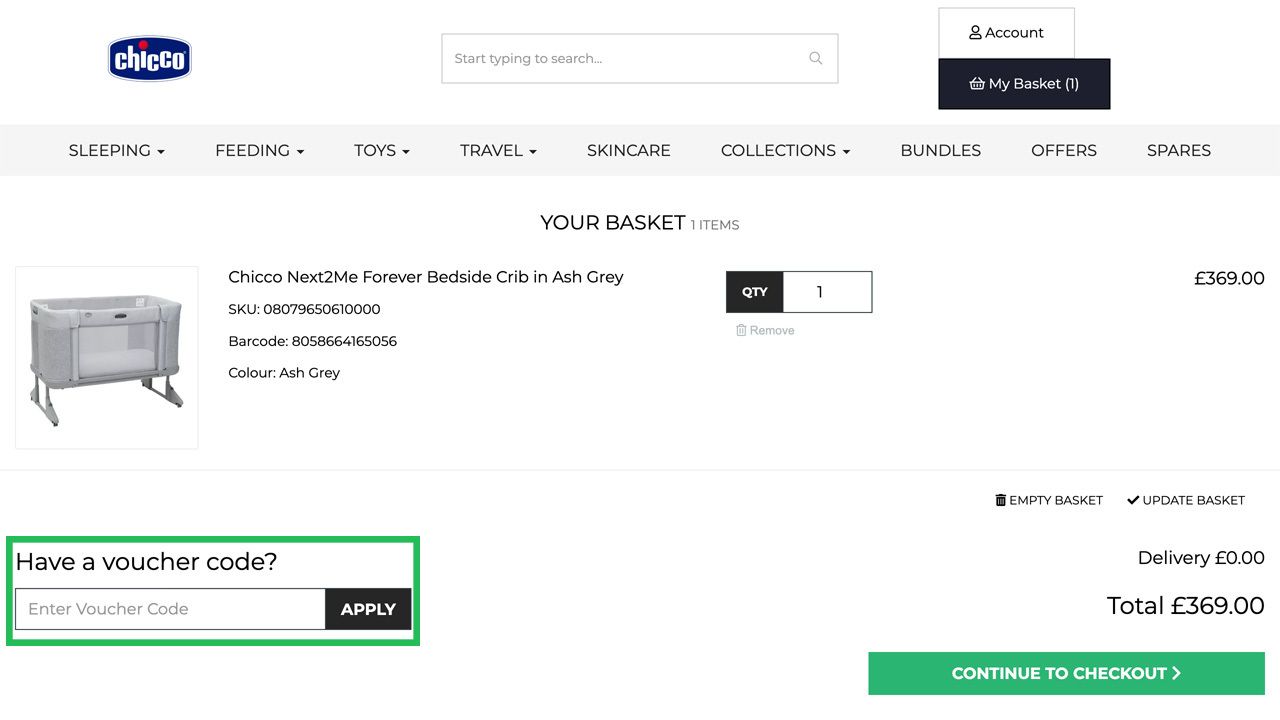
Task: Click the basket icon showing My Basket (1)
Action: pyautogui.click(x=977, y=84)
